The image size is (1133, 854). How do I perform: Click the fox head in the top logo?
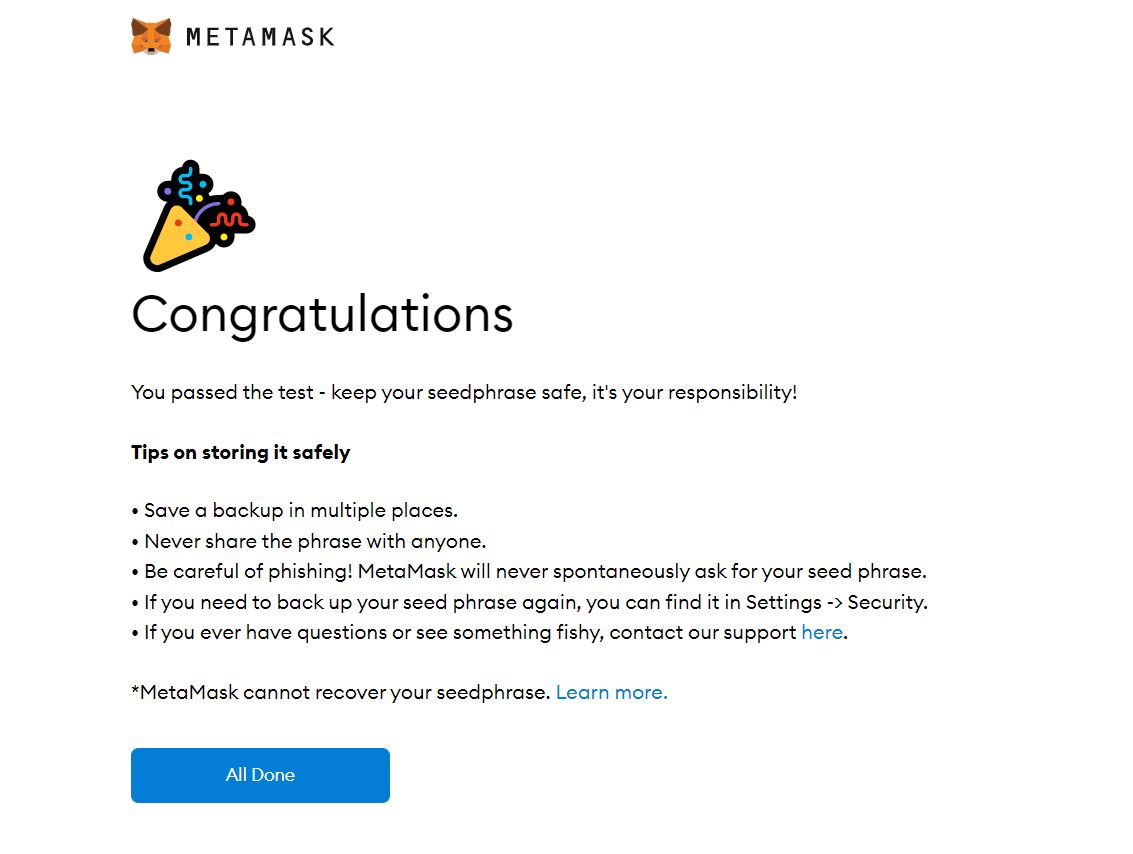click(x=150, y=35)
